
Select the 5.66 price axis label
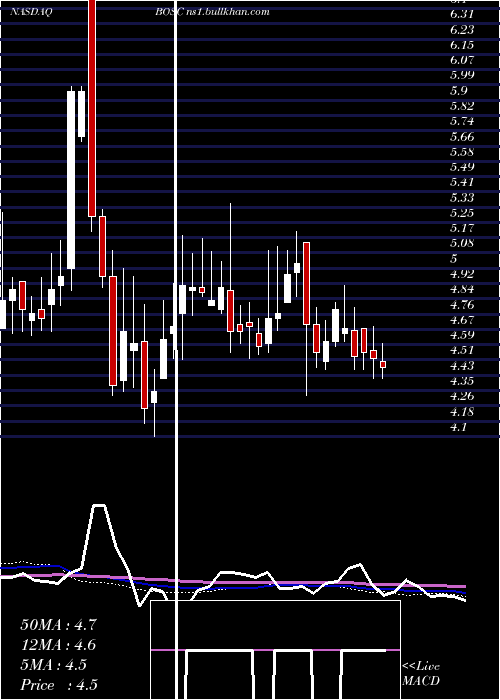point(462,136)
